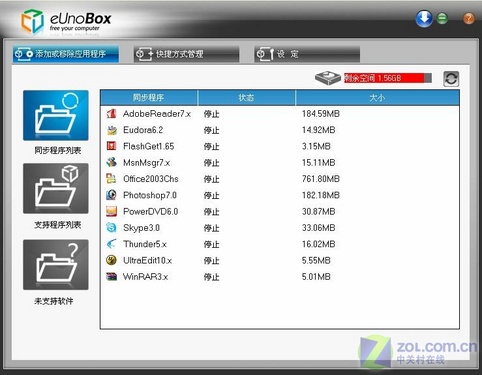This screenshot has height=375, width=482.
Task: Click 停止 status in AdobeReader7.x row
Action: (211, 114)
